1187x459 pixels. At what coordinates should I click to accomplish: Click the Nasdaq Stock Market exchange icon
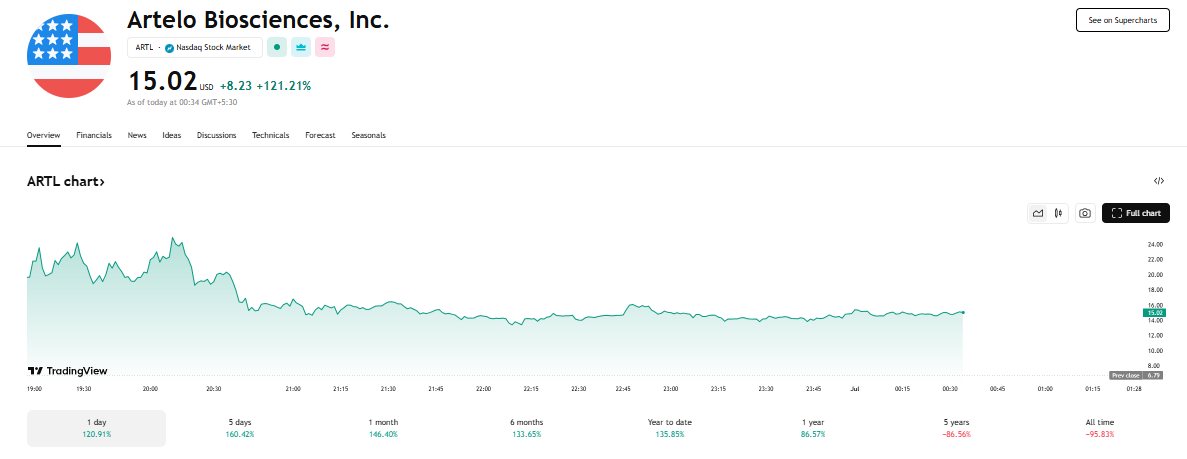[170, 48]
